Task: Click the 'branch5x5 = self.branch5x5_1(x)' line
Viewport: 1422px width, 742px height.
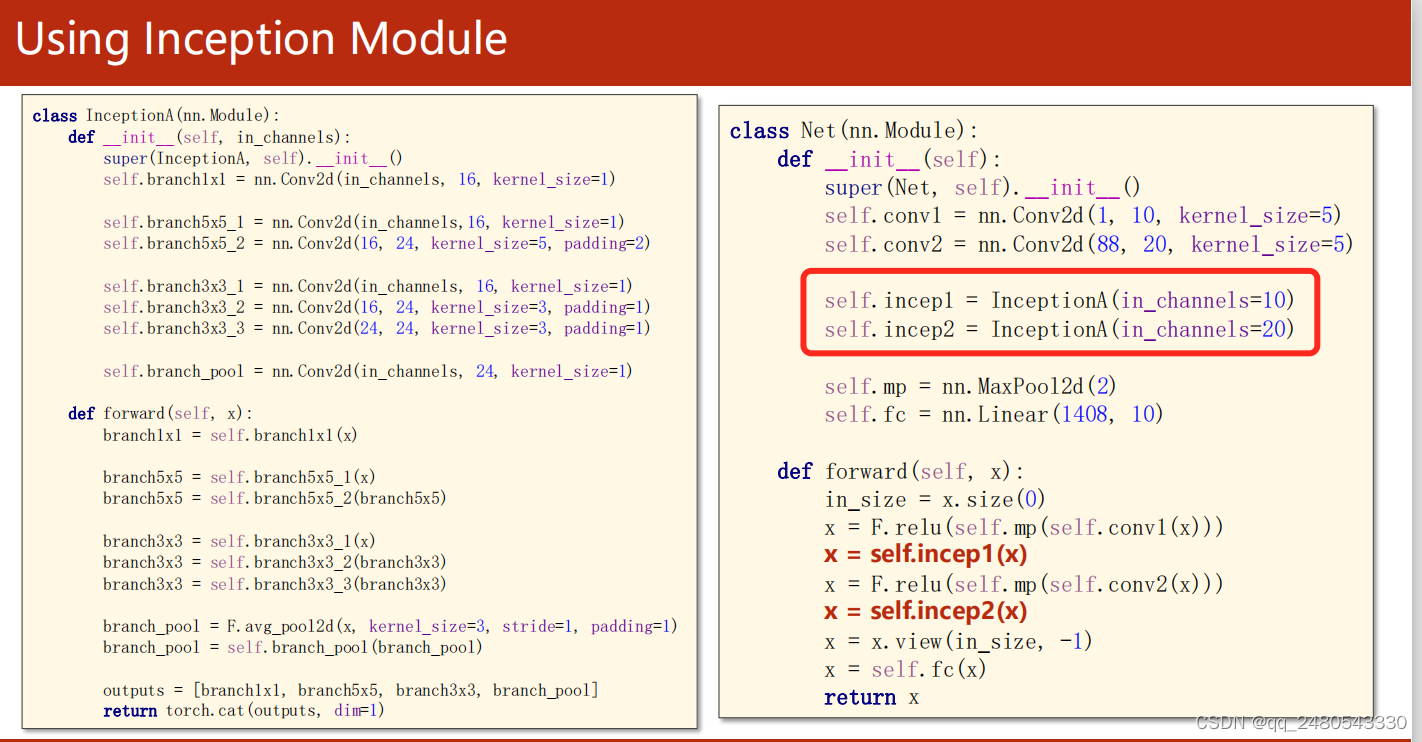Action: (239, 477)
